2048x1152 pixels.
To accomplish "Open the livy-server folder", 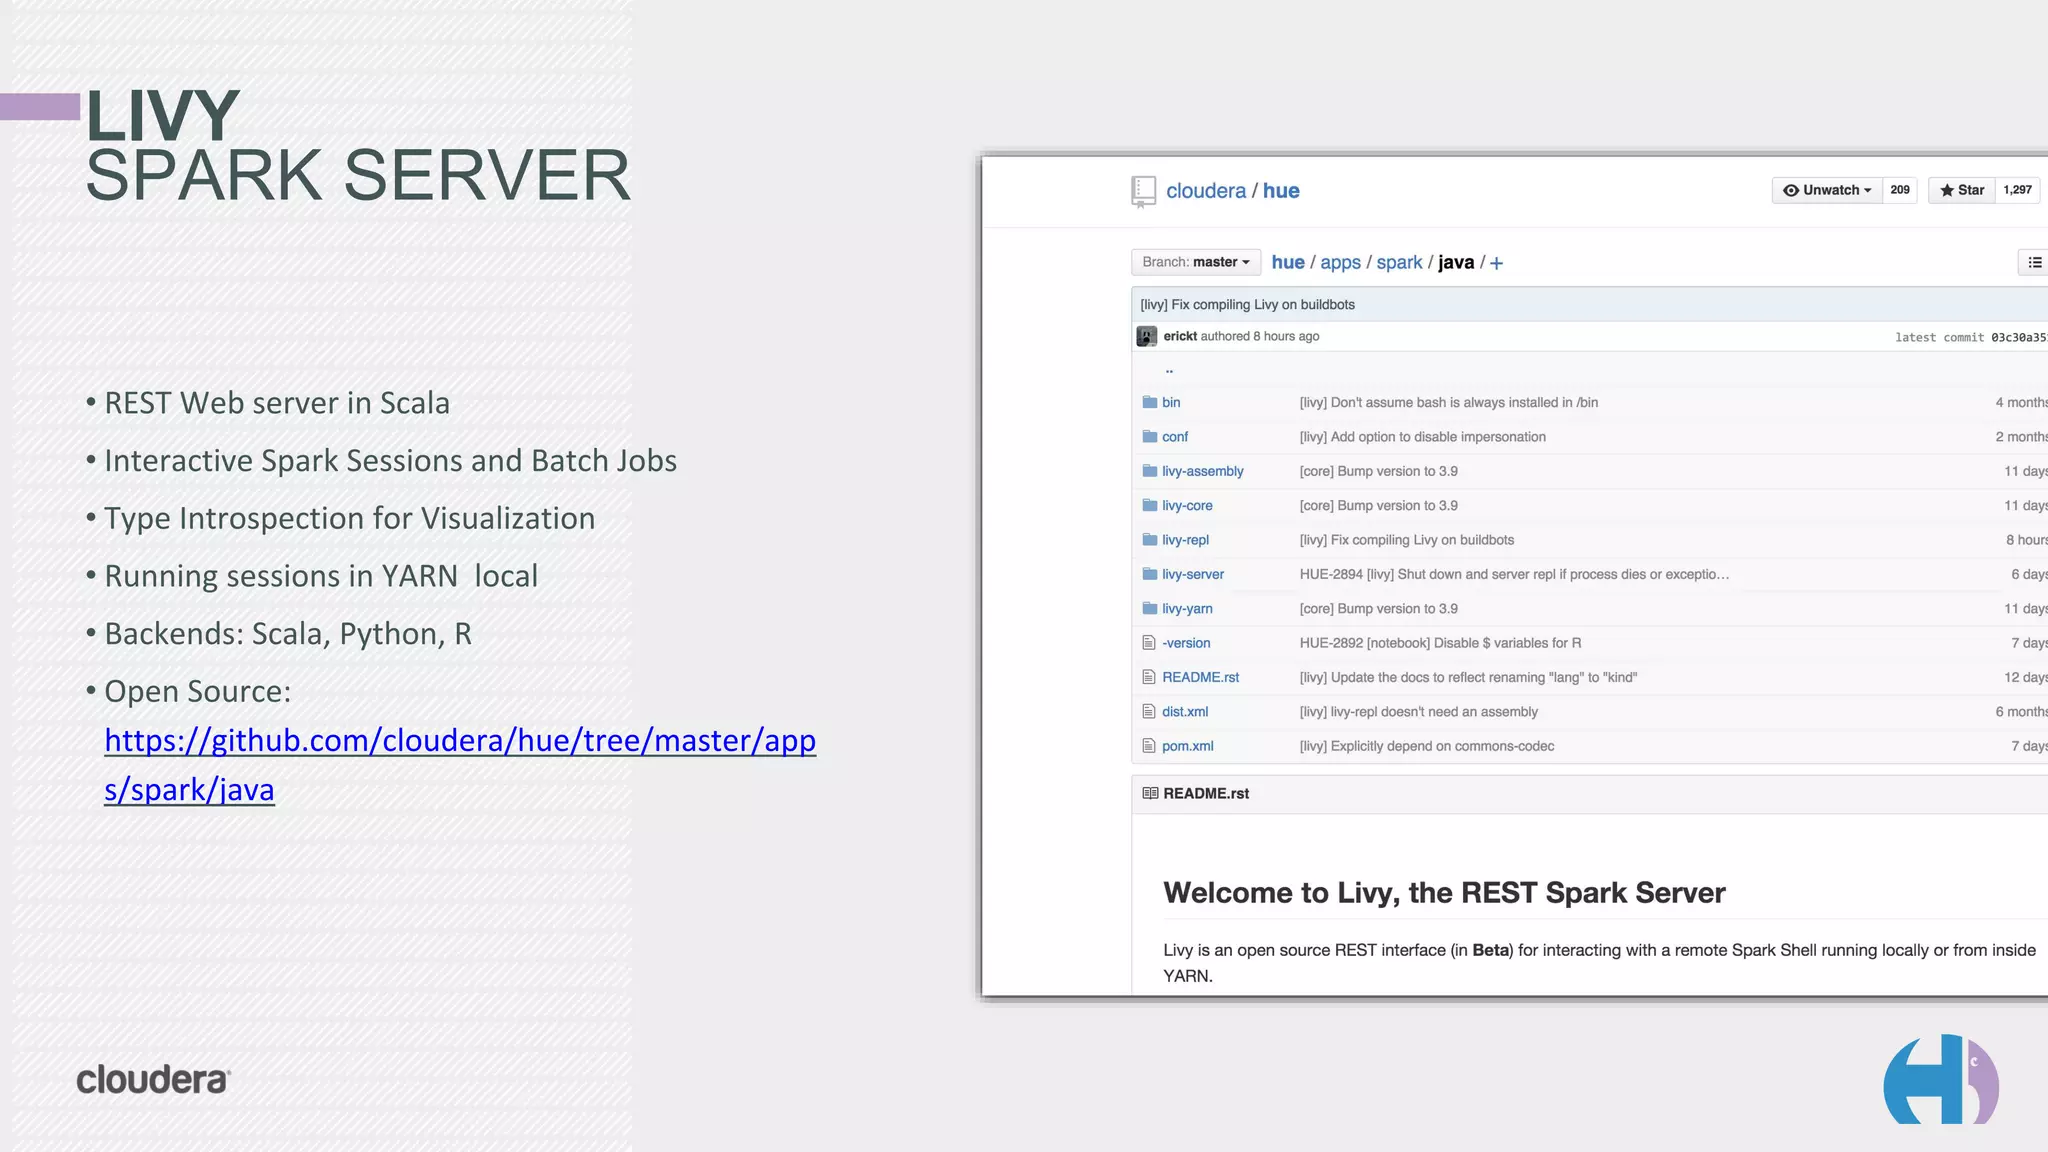I will point(1193,574).
